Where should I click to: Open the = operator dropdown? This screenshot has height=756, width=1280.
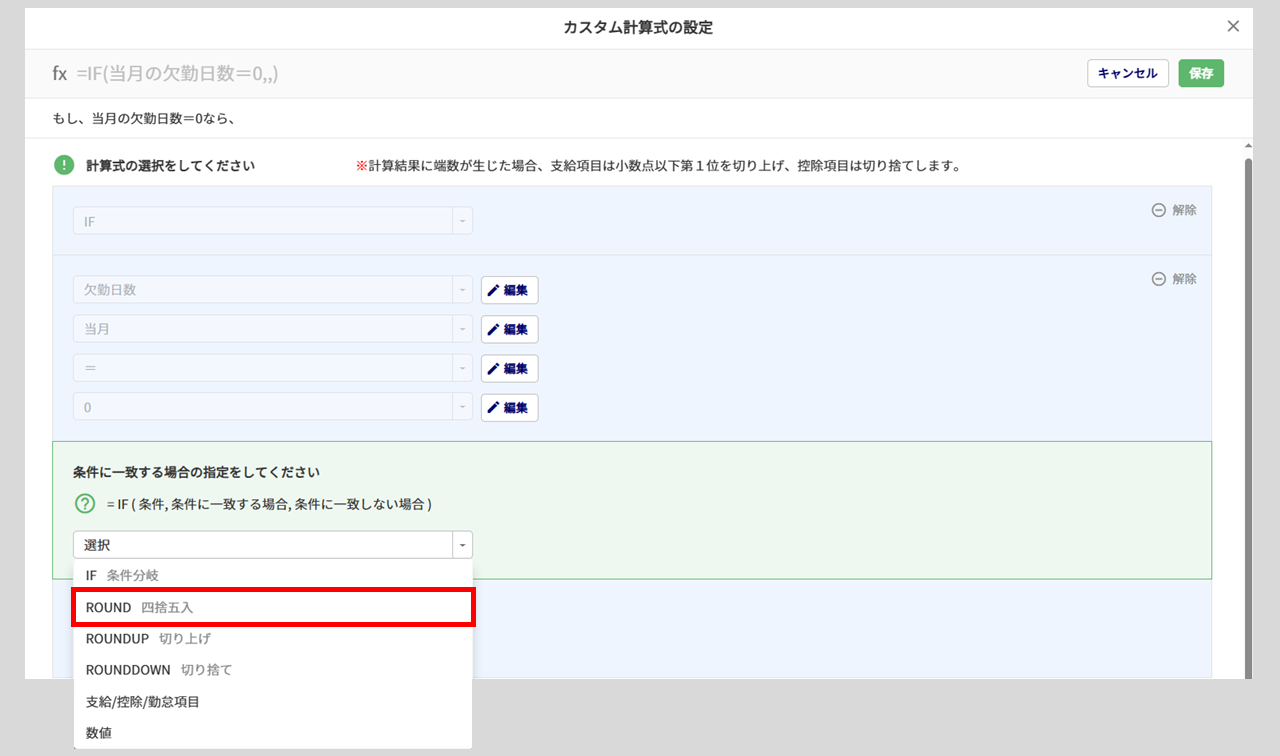pyautogui.click(x=273, y=369)
